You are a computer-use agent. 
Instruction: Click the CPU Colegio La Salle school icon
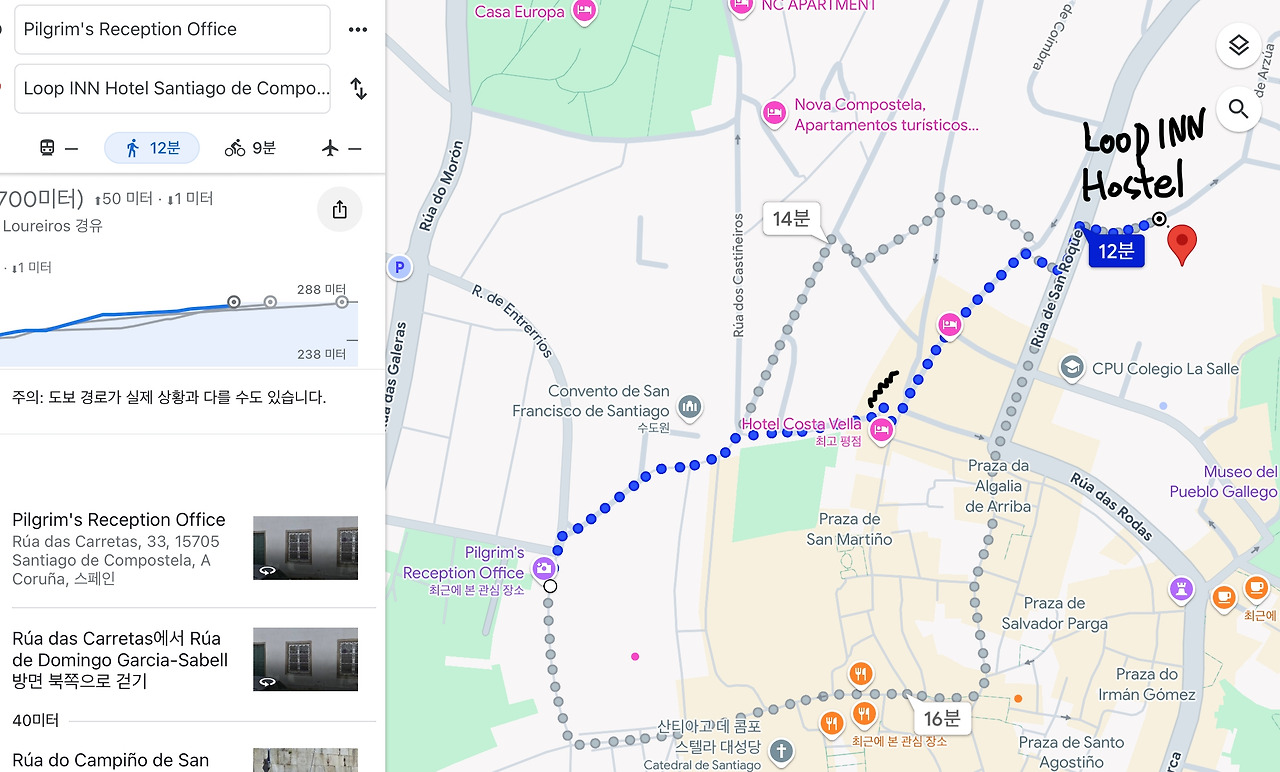(1072, 368)
